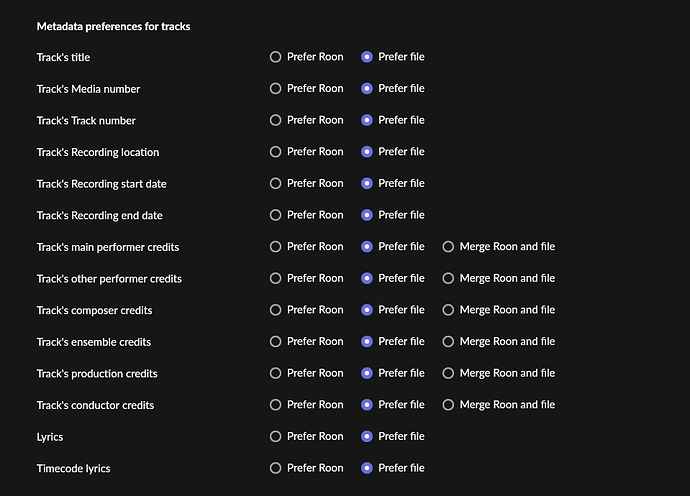Choose Prefer file for Track's Media number
Screen dimensions: 690x496
click(367, 89)
